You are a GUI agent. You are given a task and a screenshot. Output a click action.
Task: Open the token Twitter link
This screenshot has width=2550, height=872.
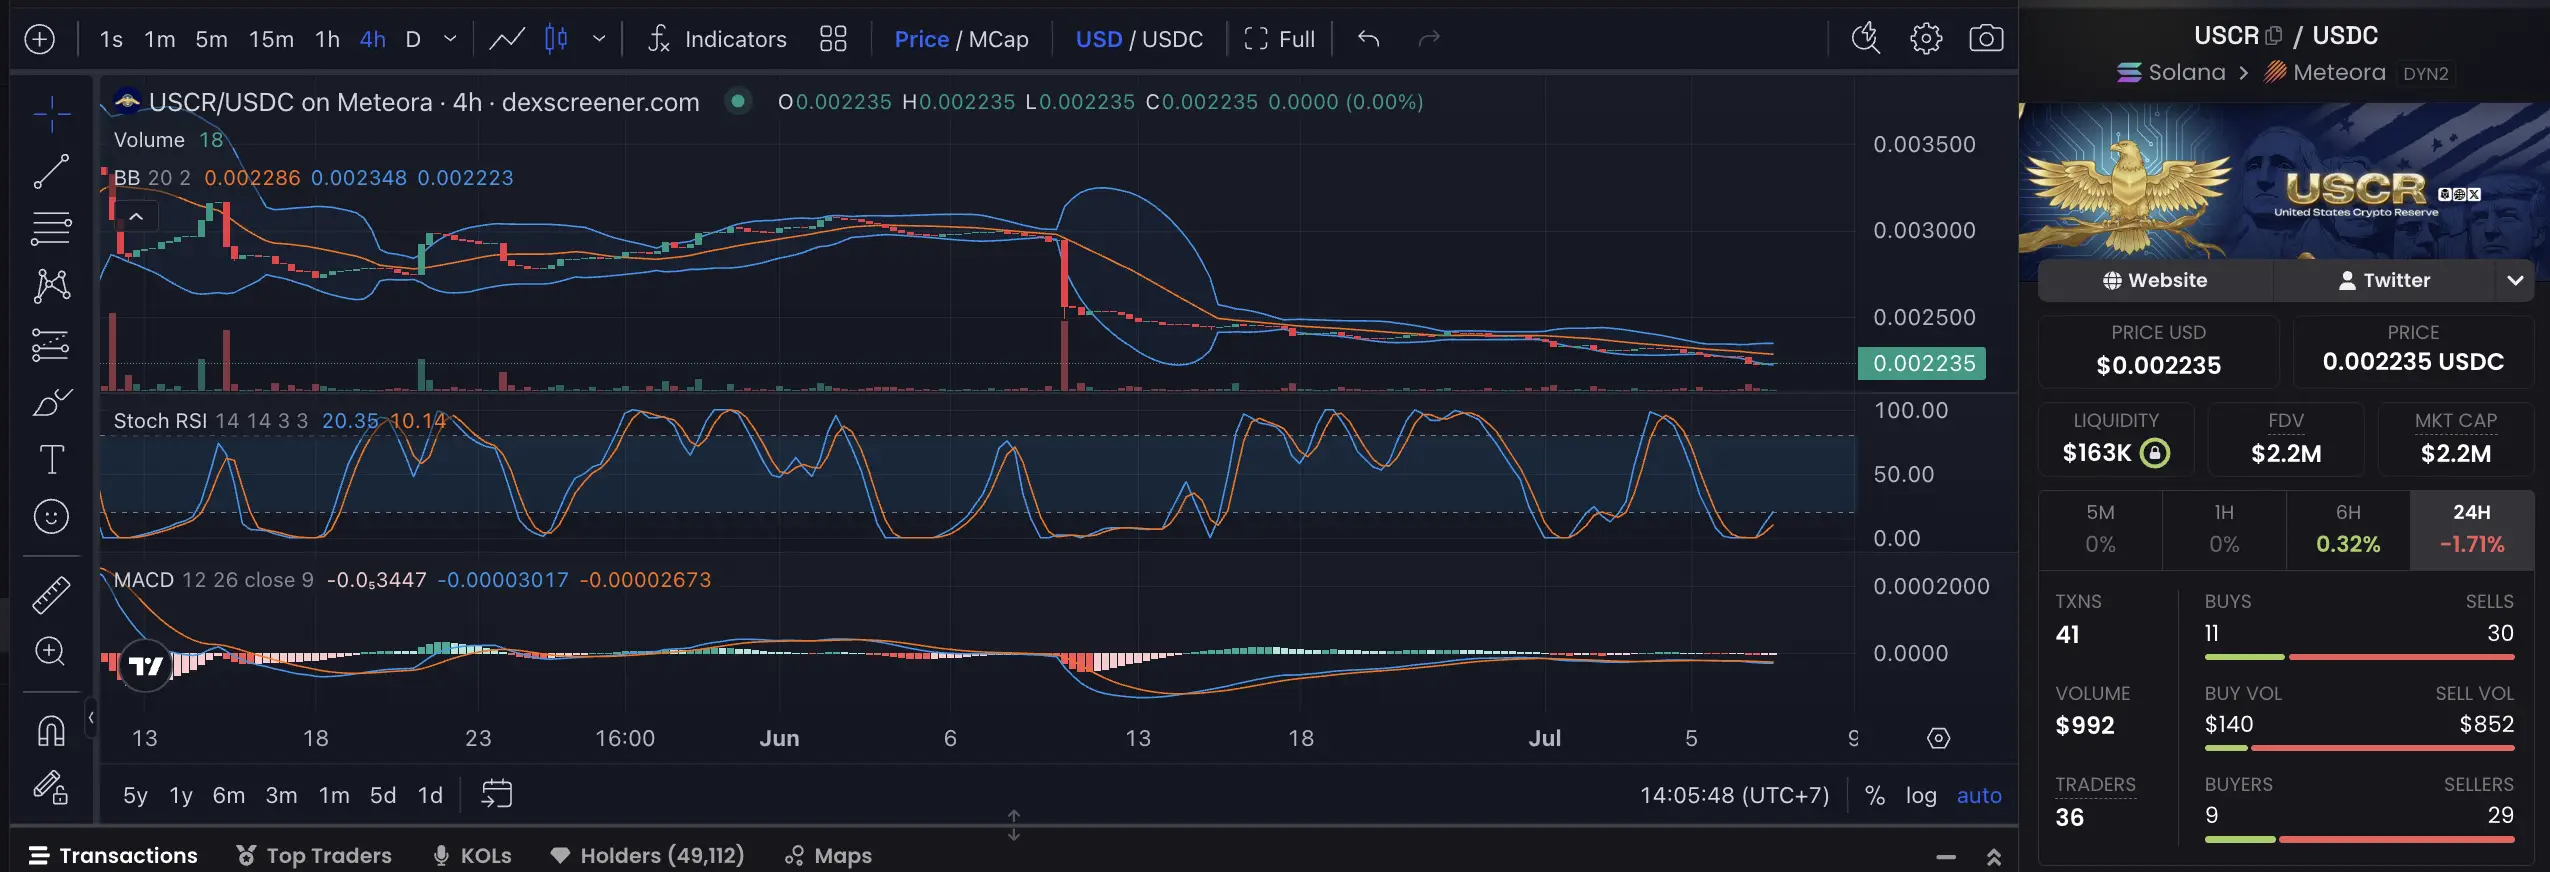[2384, 280]
